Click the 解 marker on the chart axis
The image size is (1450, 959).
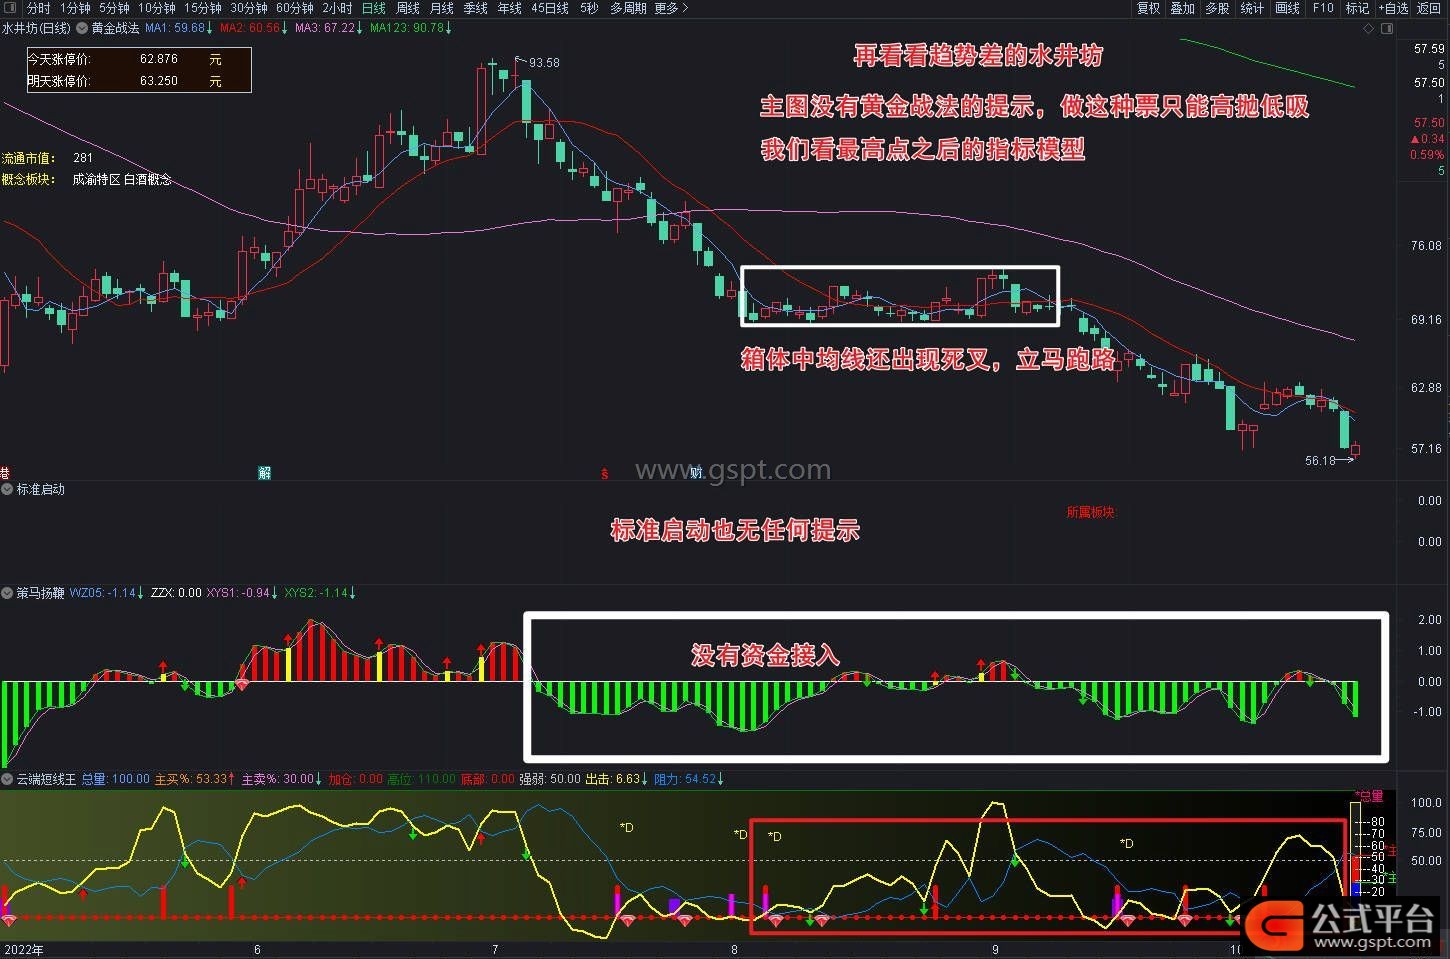264,473
